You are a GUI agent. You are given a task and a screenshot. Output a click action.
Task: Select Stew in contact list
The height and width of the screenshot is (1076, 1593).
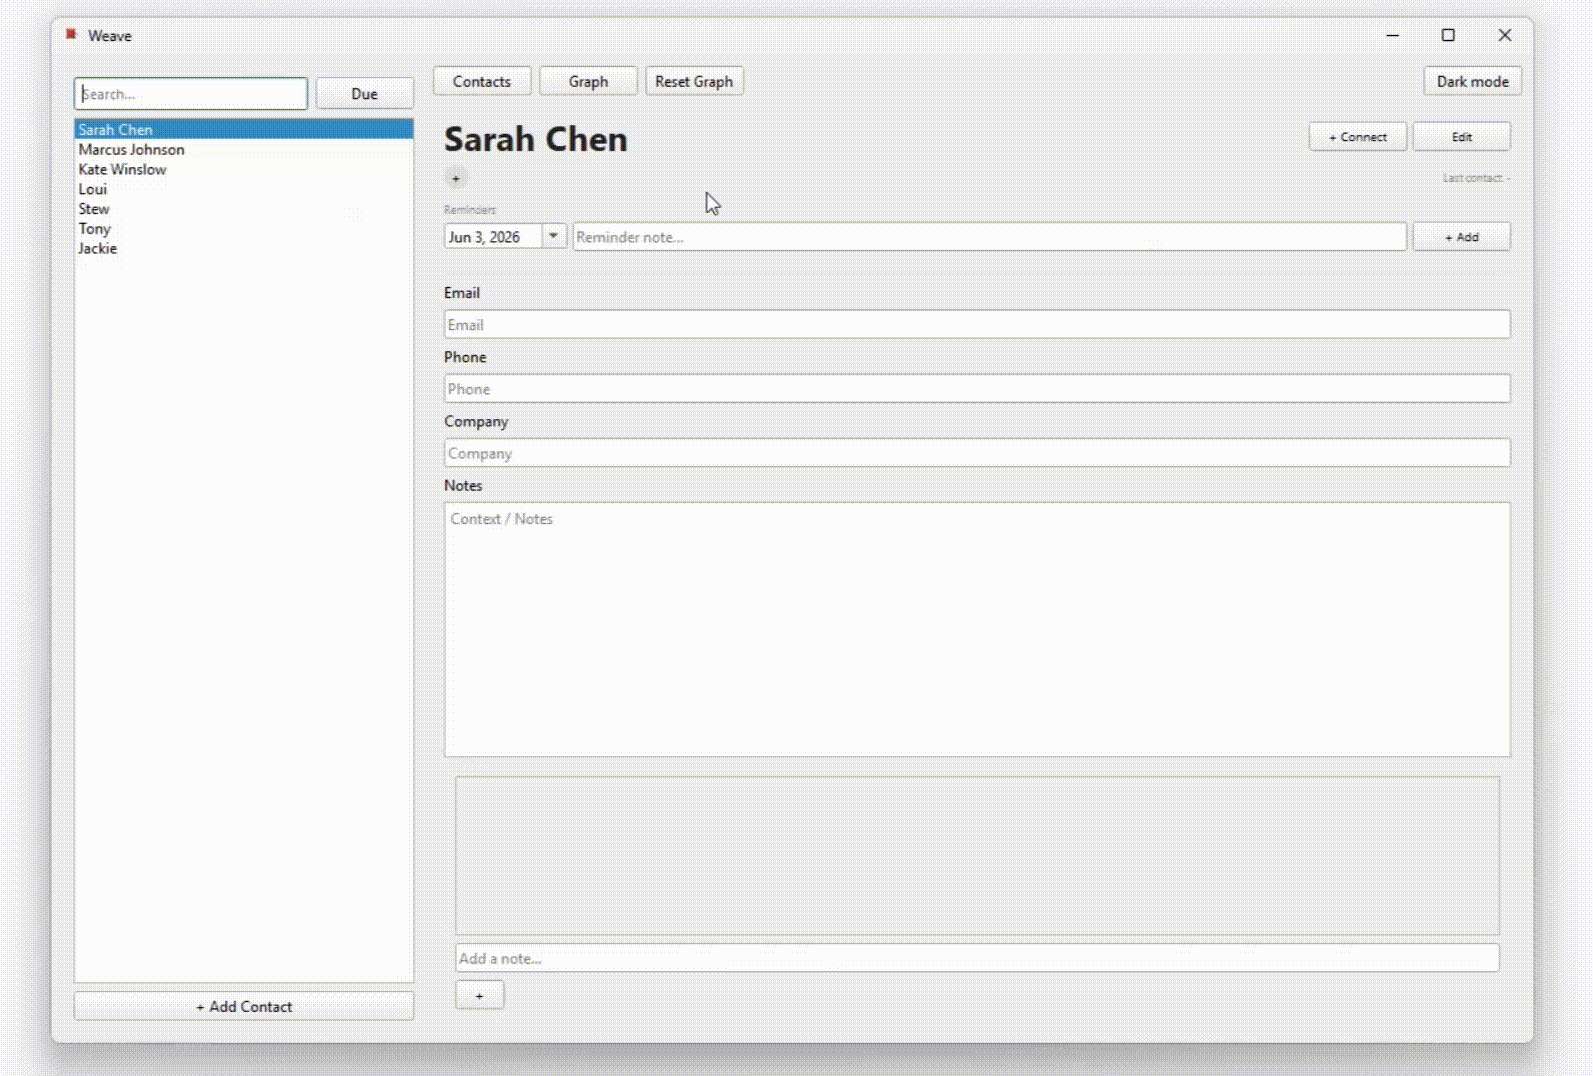tap(244, 209)
